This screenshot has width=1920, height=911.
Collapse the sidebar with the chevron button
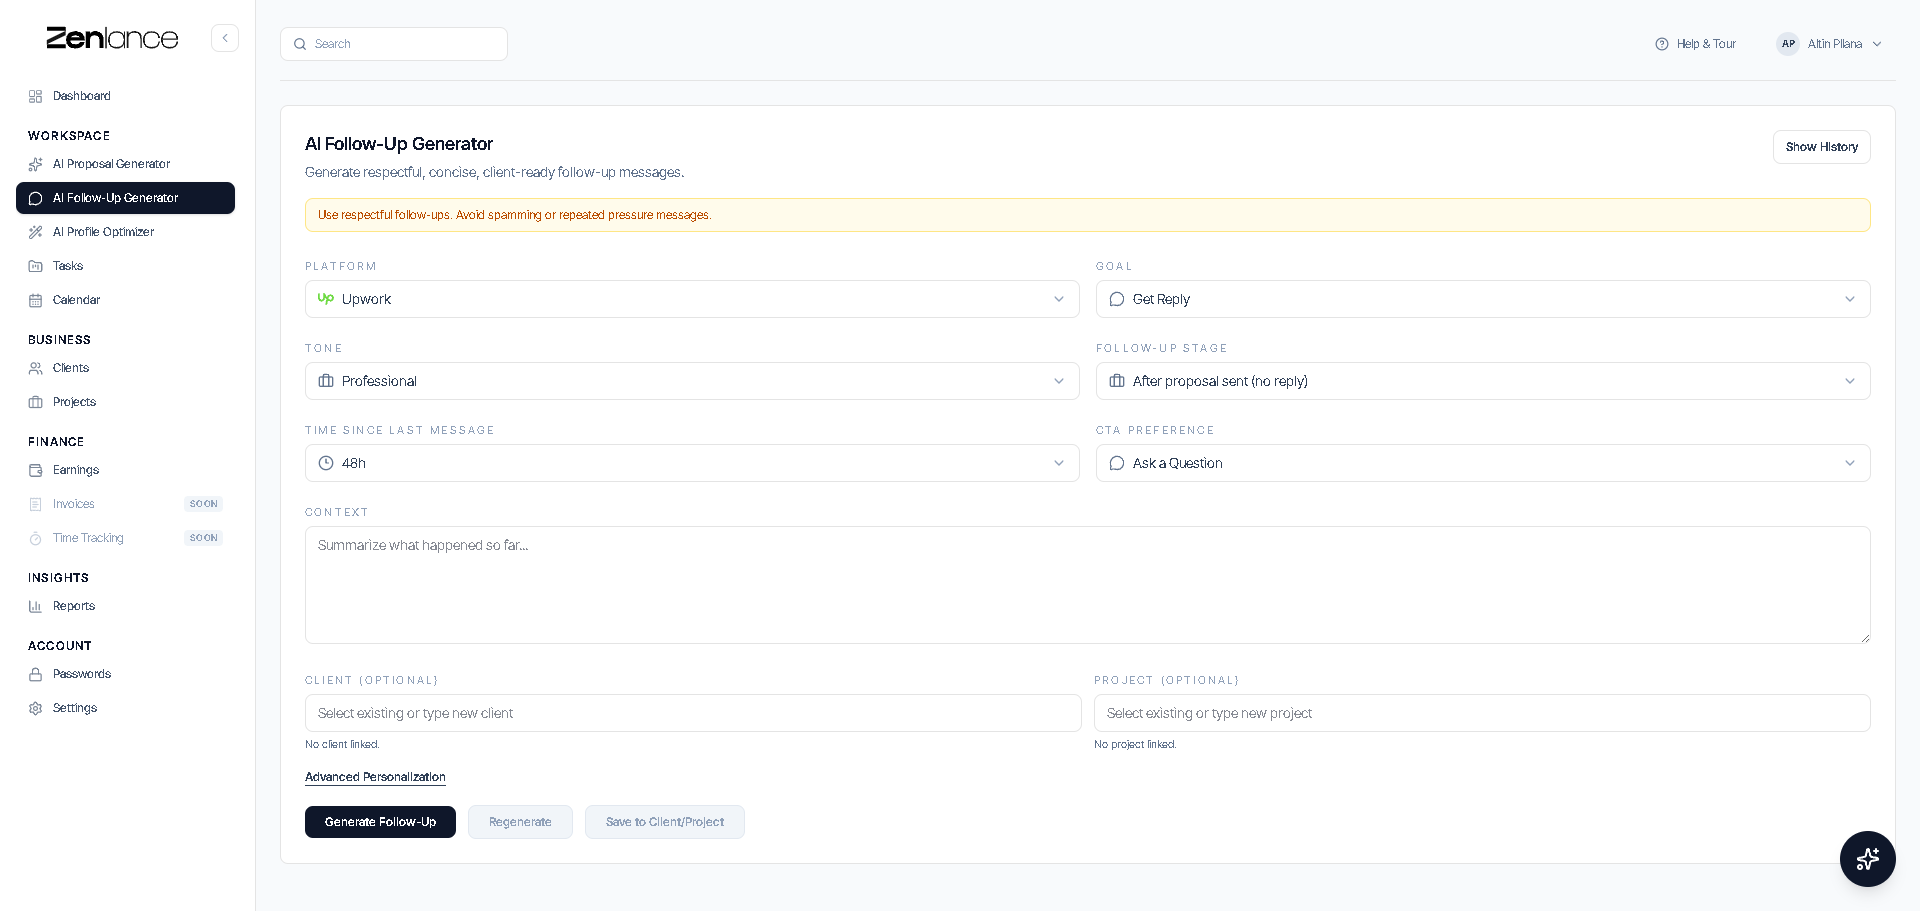[x=225, y=38]
